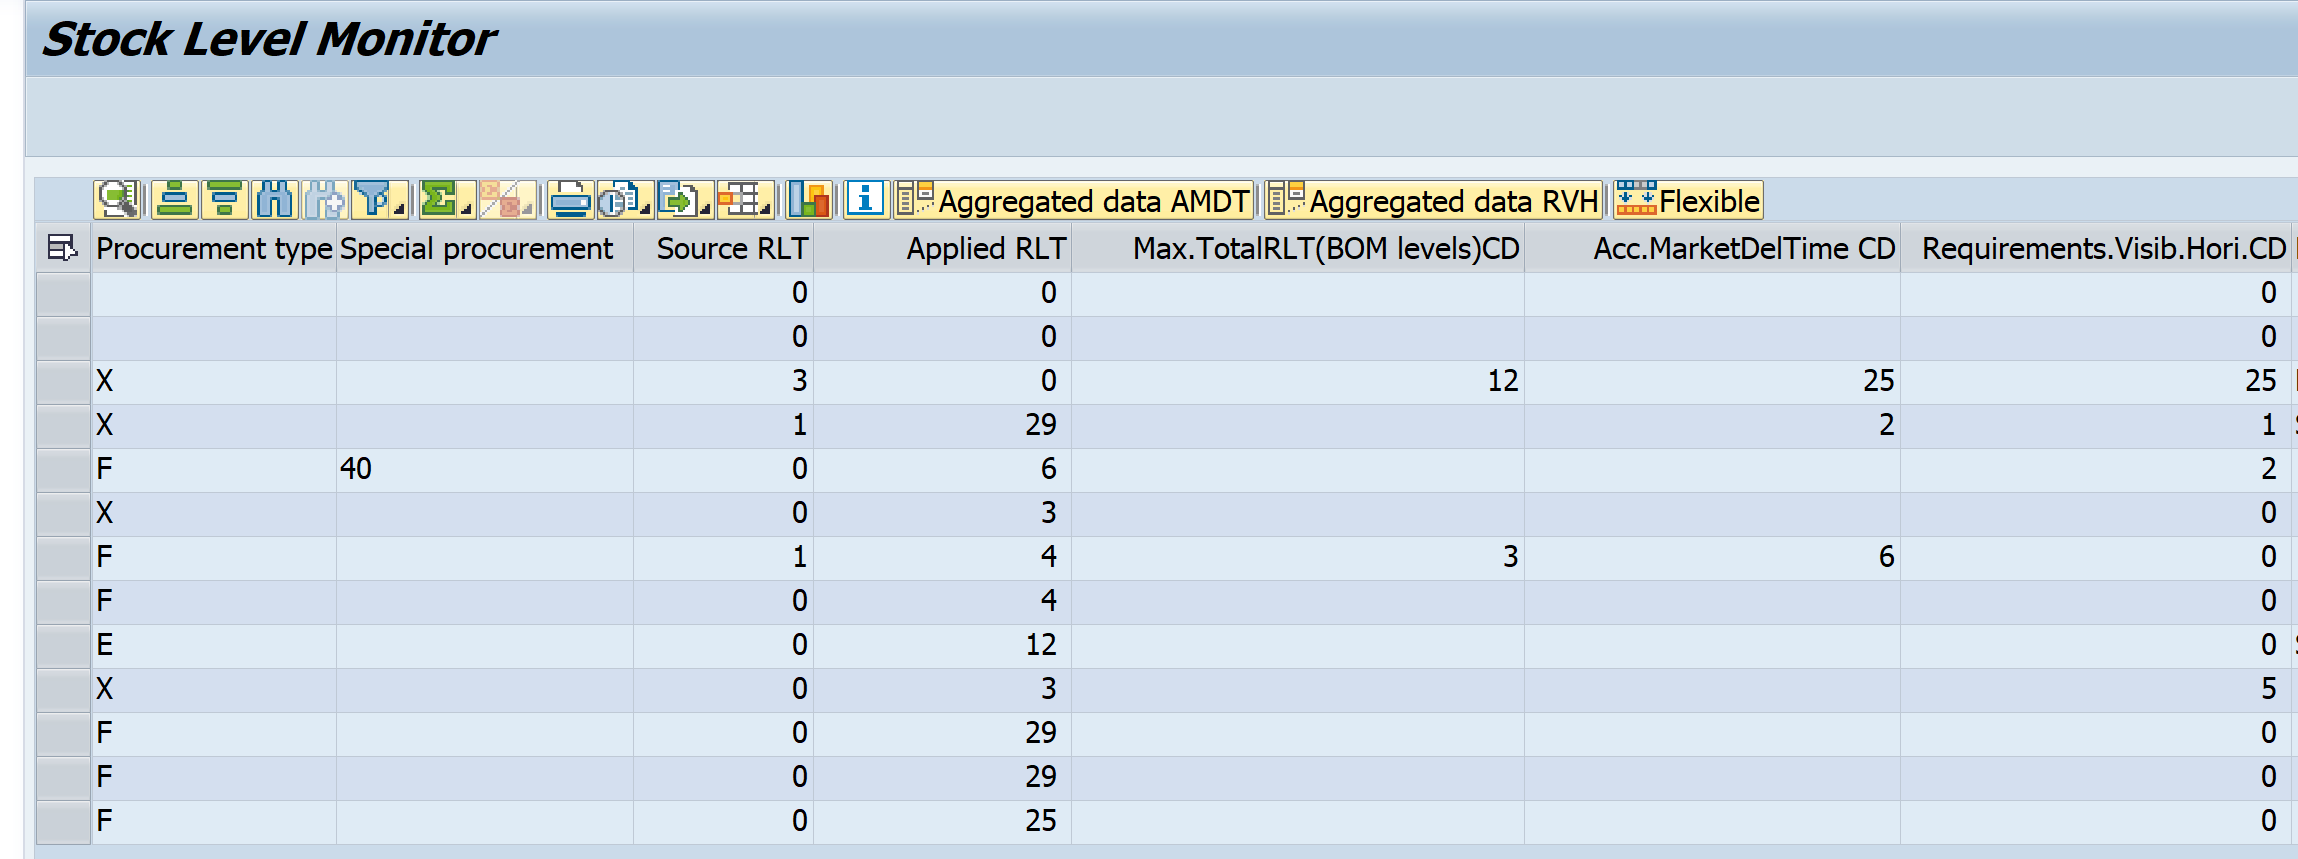Select the row with procurement type E

pyautogui.click(x=63, y=645)
